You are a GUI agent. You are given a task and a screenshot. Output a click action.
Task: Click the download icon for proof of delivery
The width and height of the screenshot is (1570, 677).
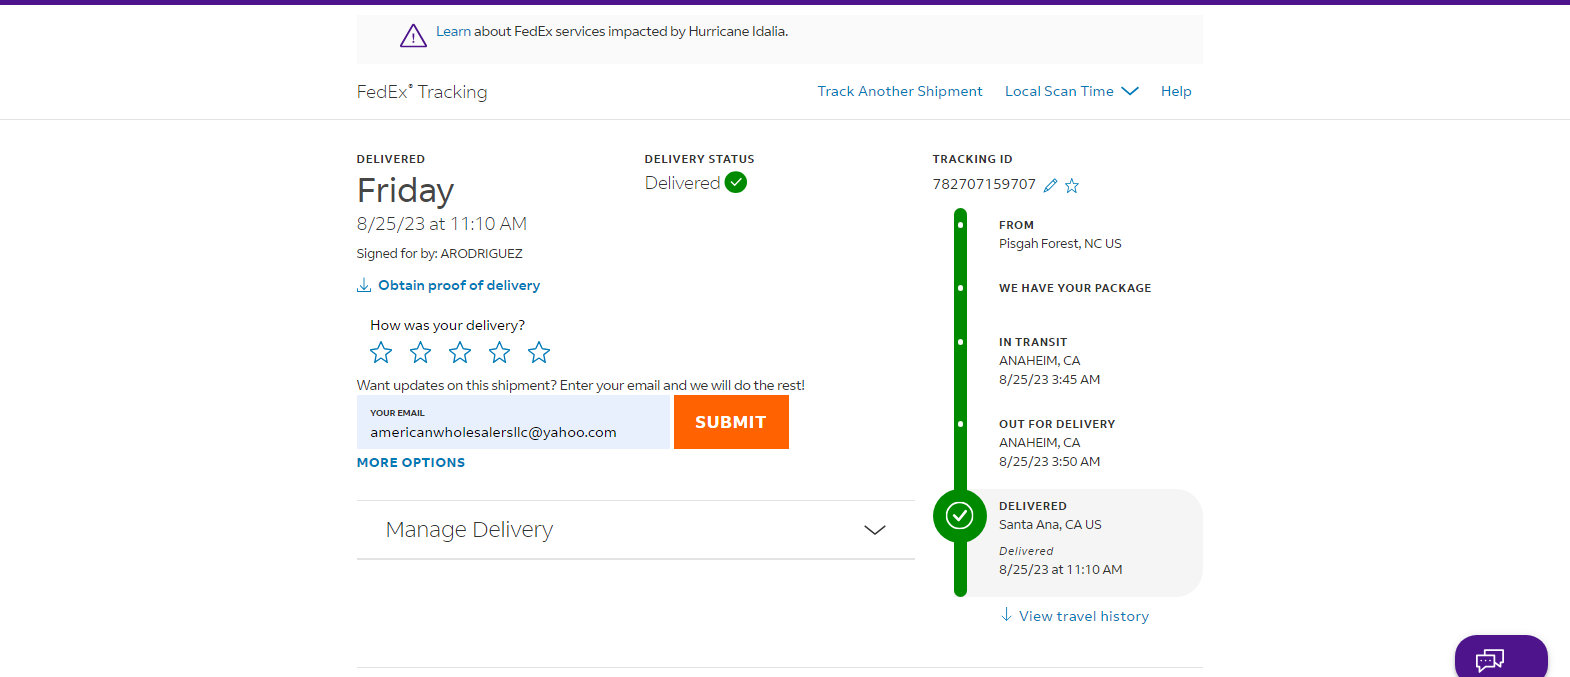364,285
